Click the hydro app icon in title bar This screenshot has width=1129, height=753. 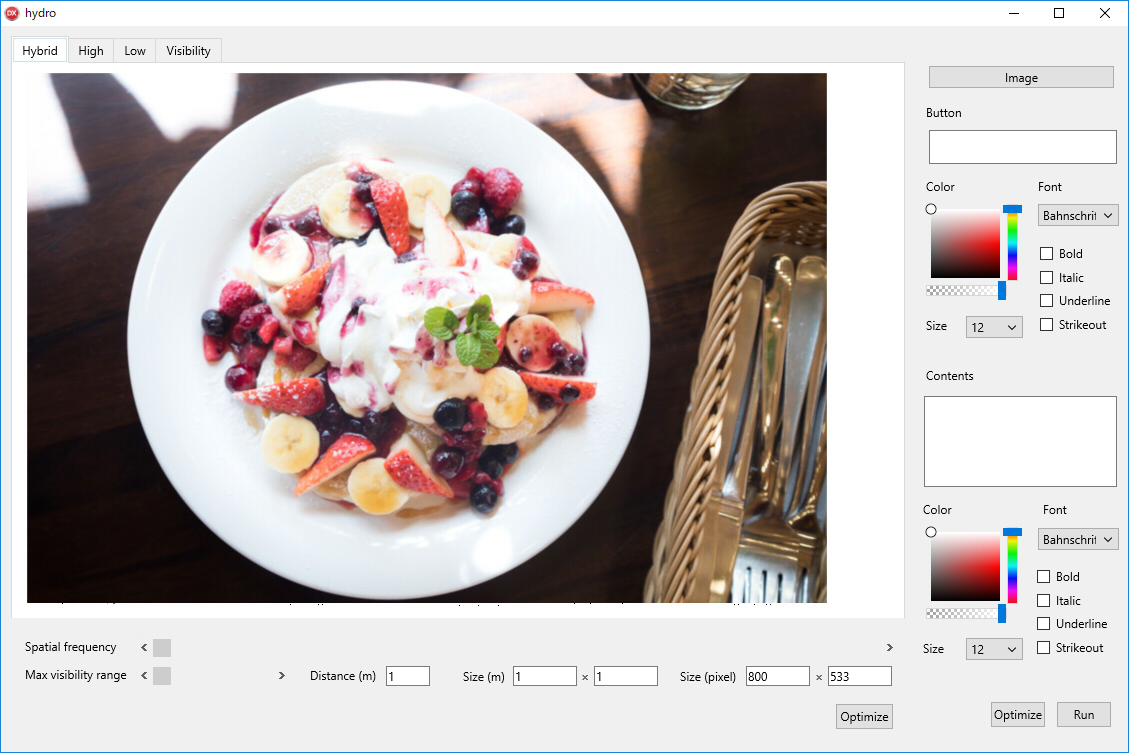(x=13, y=13)
